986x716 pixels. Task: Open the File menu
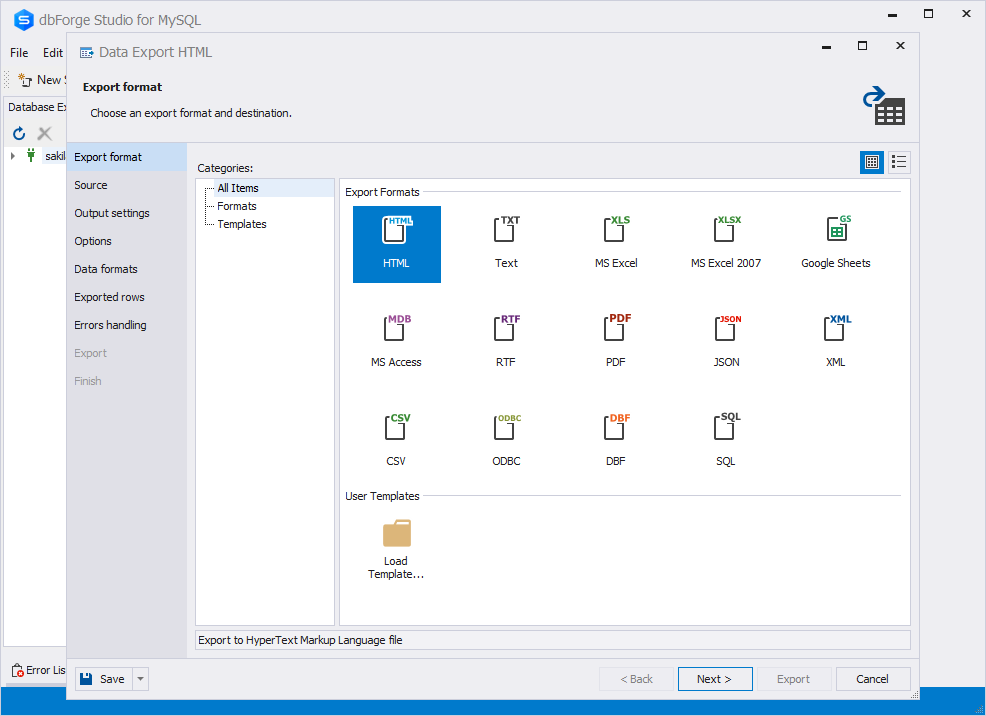19,53
